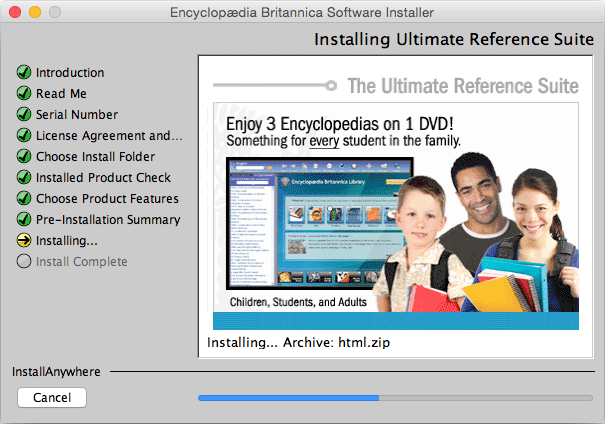
Task: Click the Pre-Installation Summary checkmark icon
Action: click(24, 220)
